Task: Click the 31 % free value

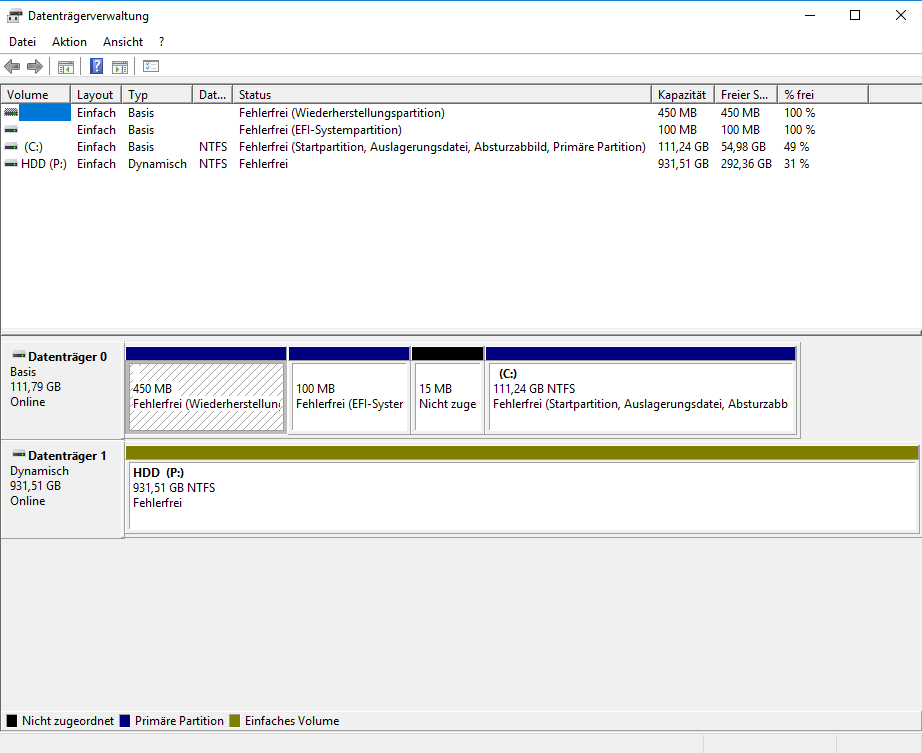Action: coord(796,164)
